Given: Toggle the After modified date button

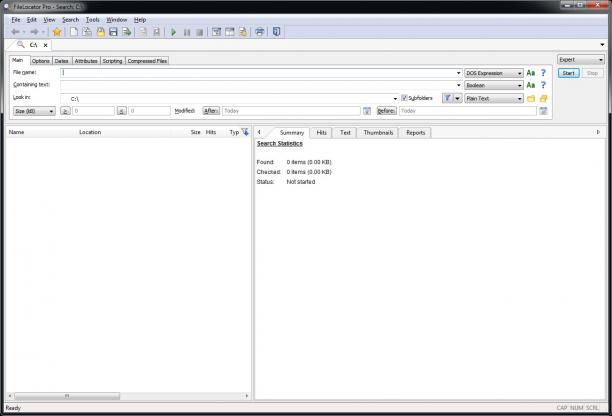Looking at the screenshot, I should click(211, 111).
